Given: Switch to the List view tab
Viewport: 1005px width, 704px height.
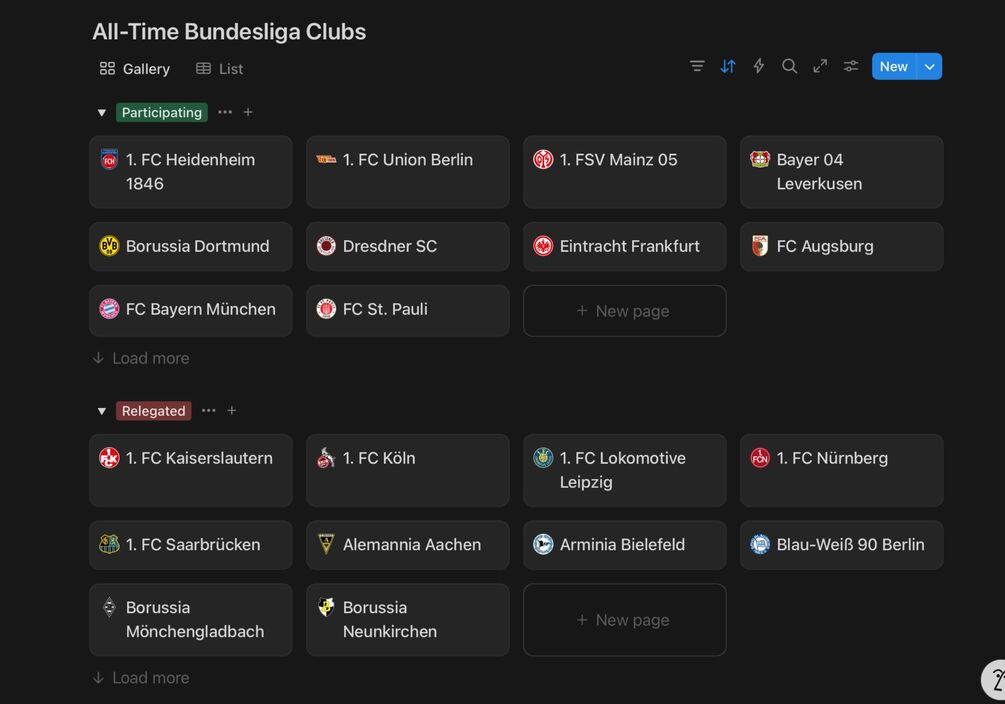Looking at the screenshot, I should point(220,69).
